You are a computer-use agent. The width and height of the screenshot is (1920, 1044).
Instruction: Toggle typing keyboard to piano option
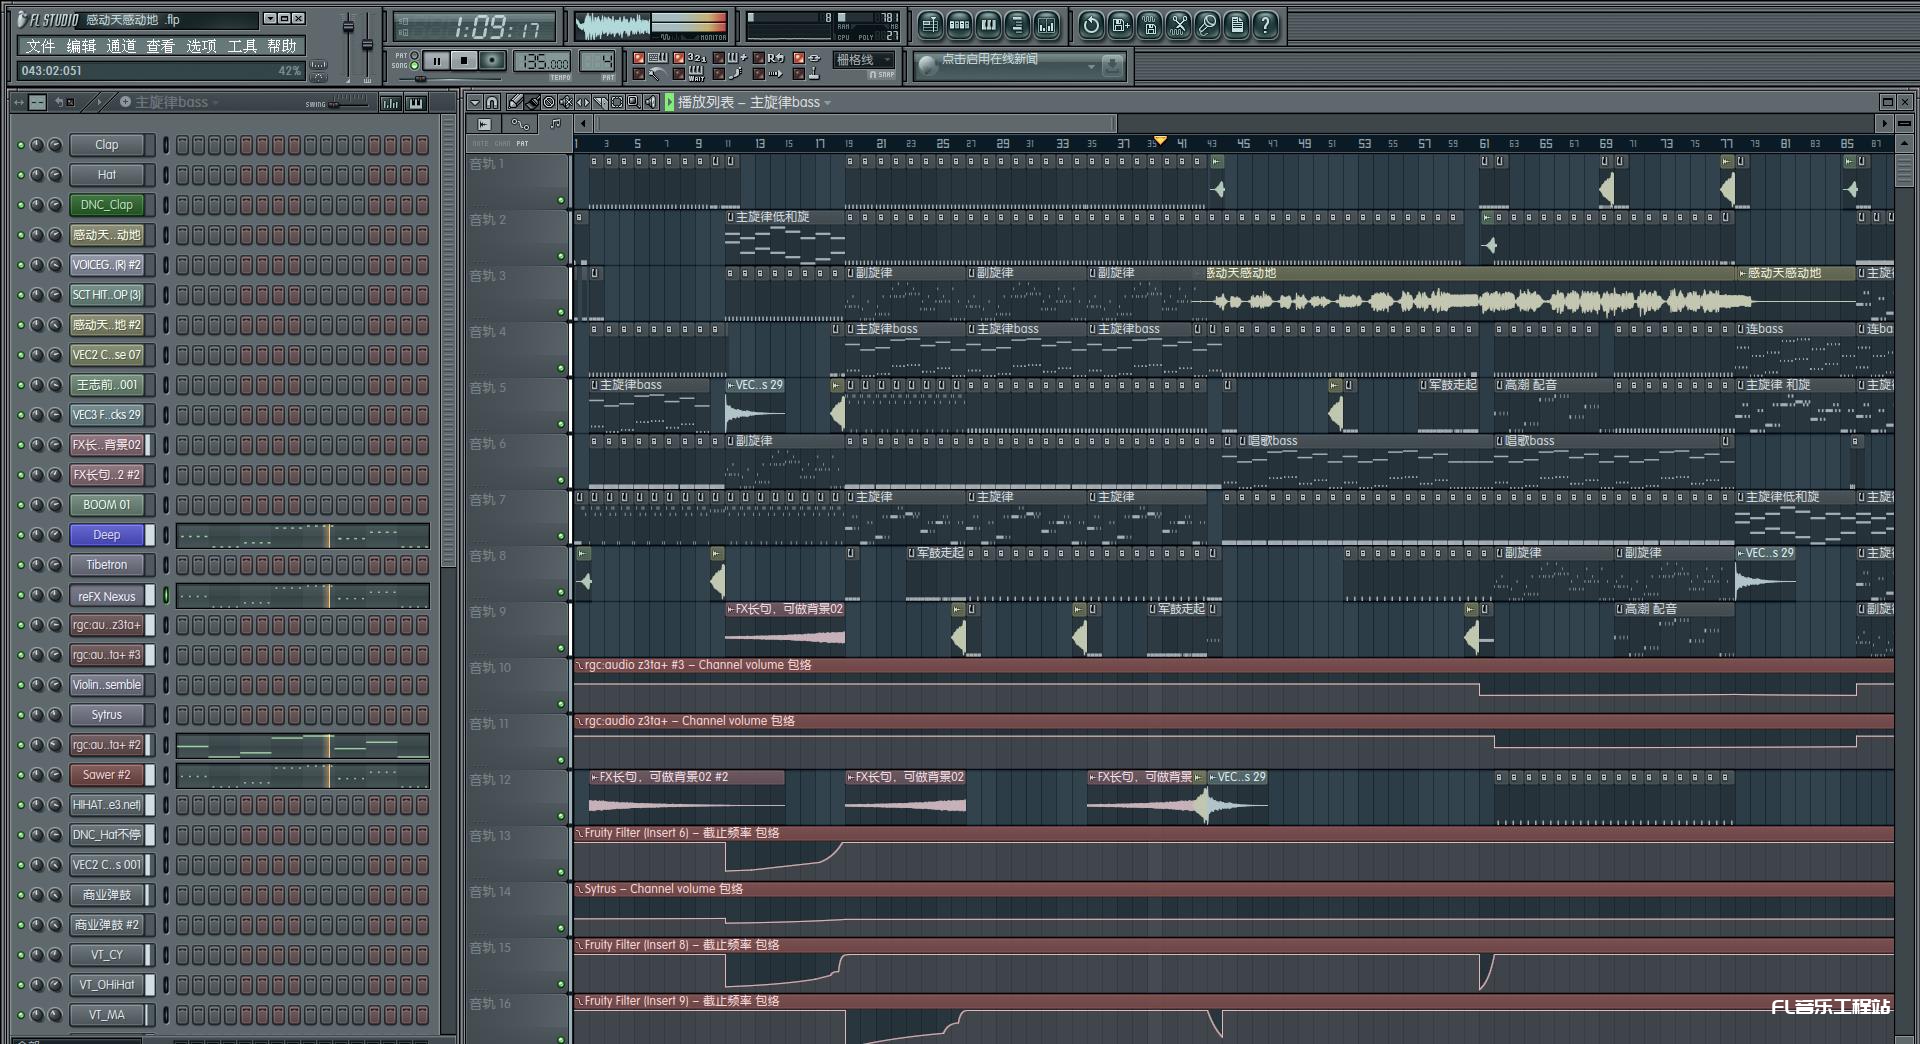pyautogui.click(x=639, y=58)
